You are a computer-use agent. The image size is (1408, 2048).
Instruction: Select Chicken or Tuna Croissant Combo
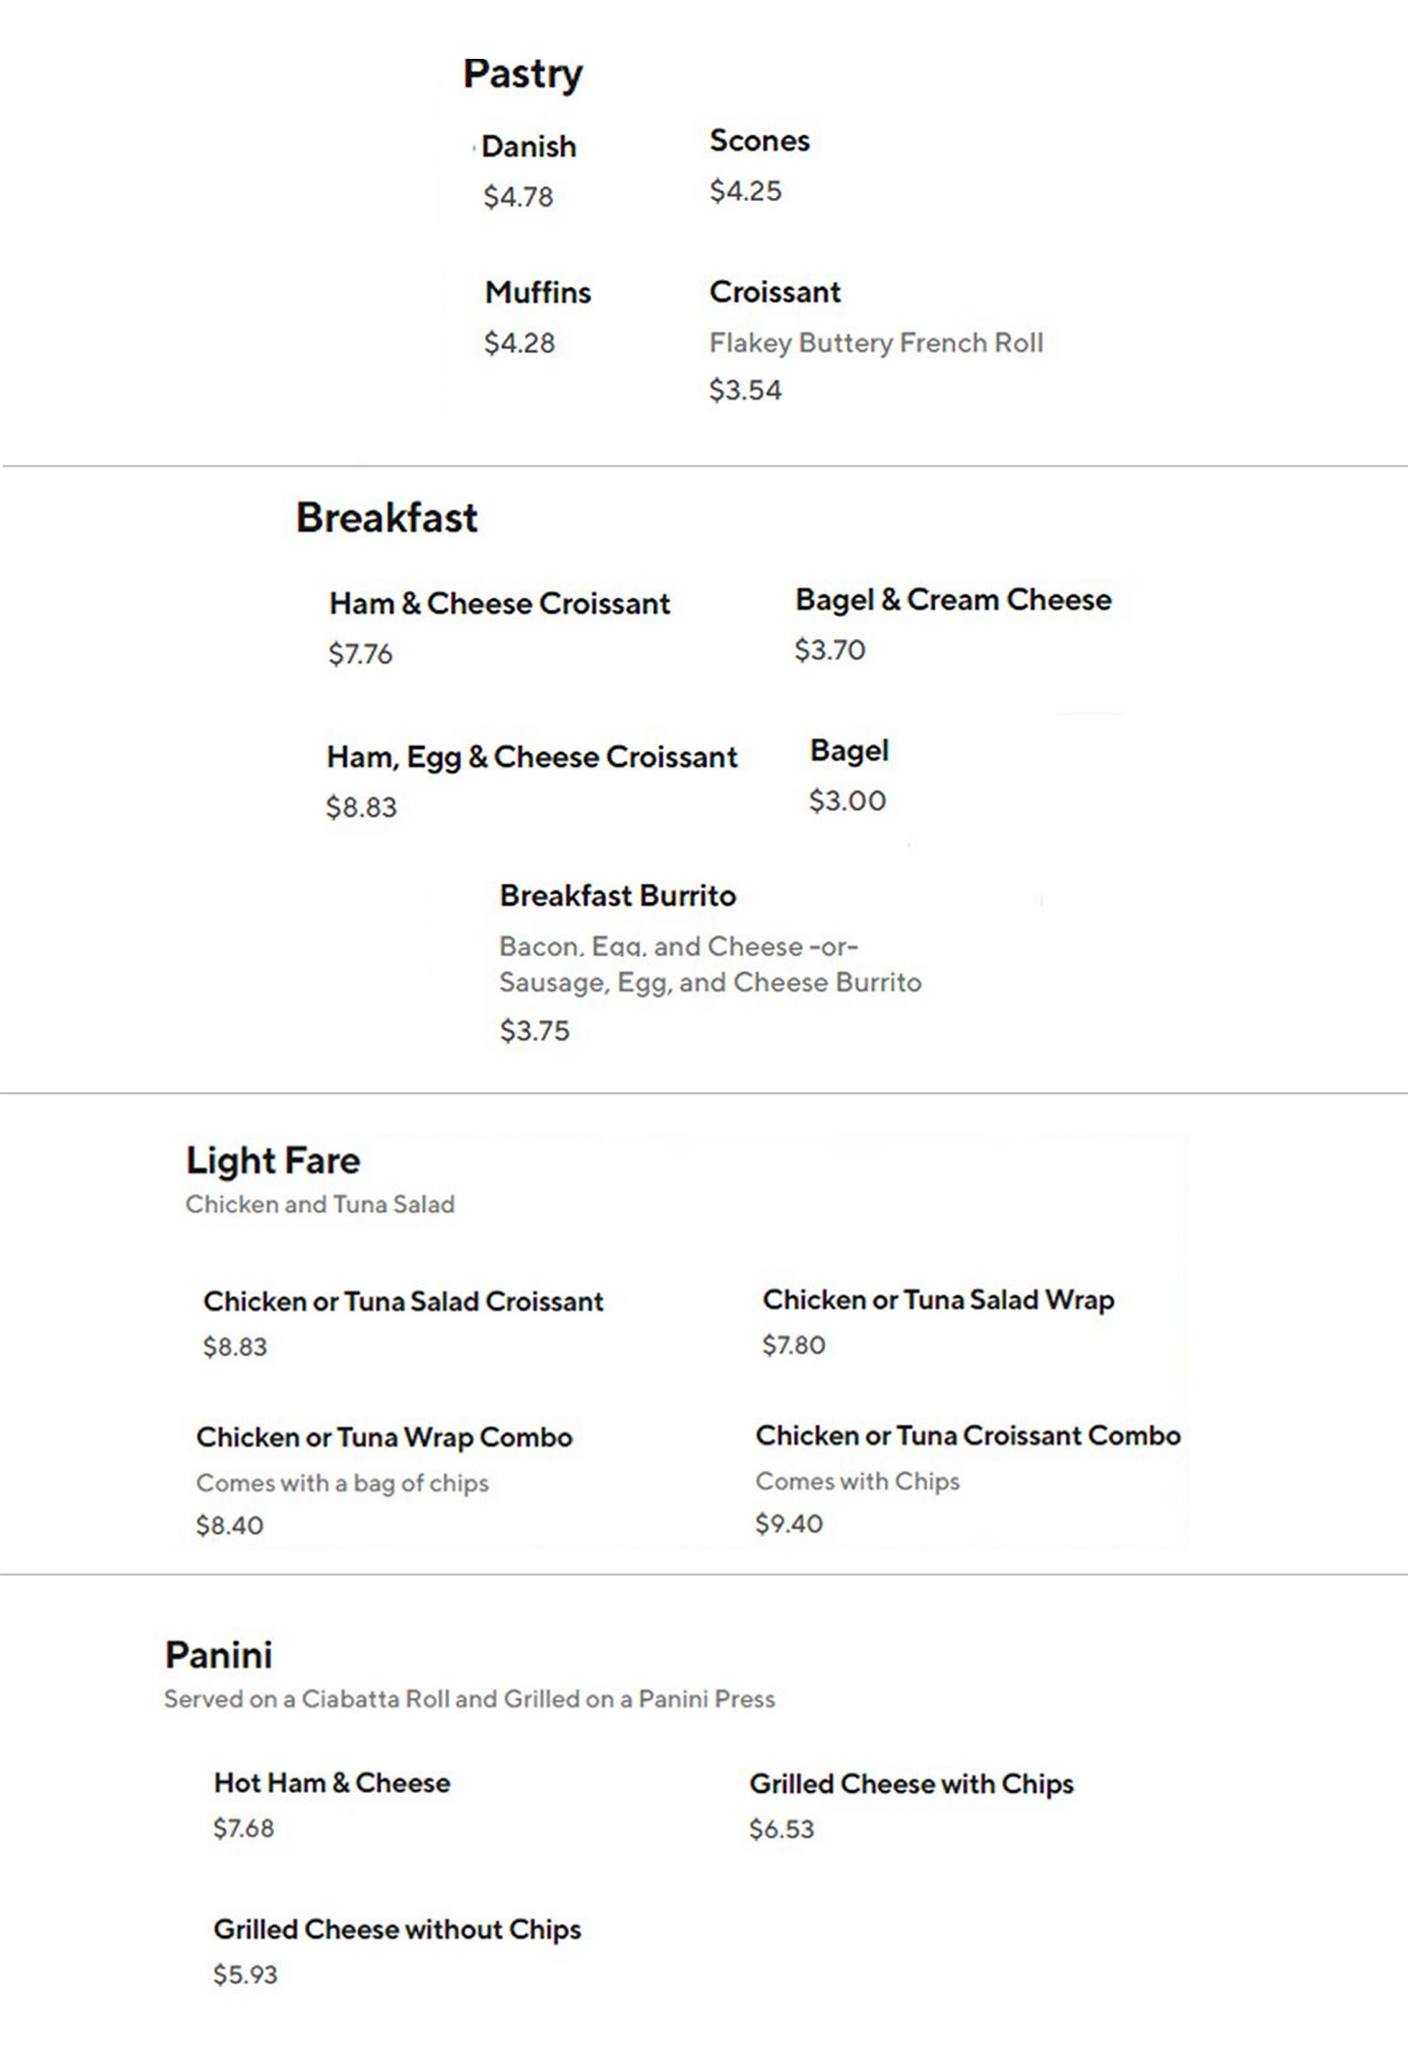[x=967, y=1436]
